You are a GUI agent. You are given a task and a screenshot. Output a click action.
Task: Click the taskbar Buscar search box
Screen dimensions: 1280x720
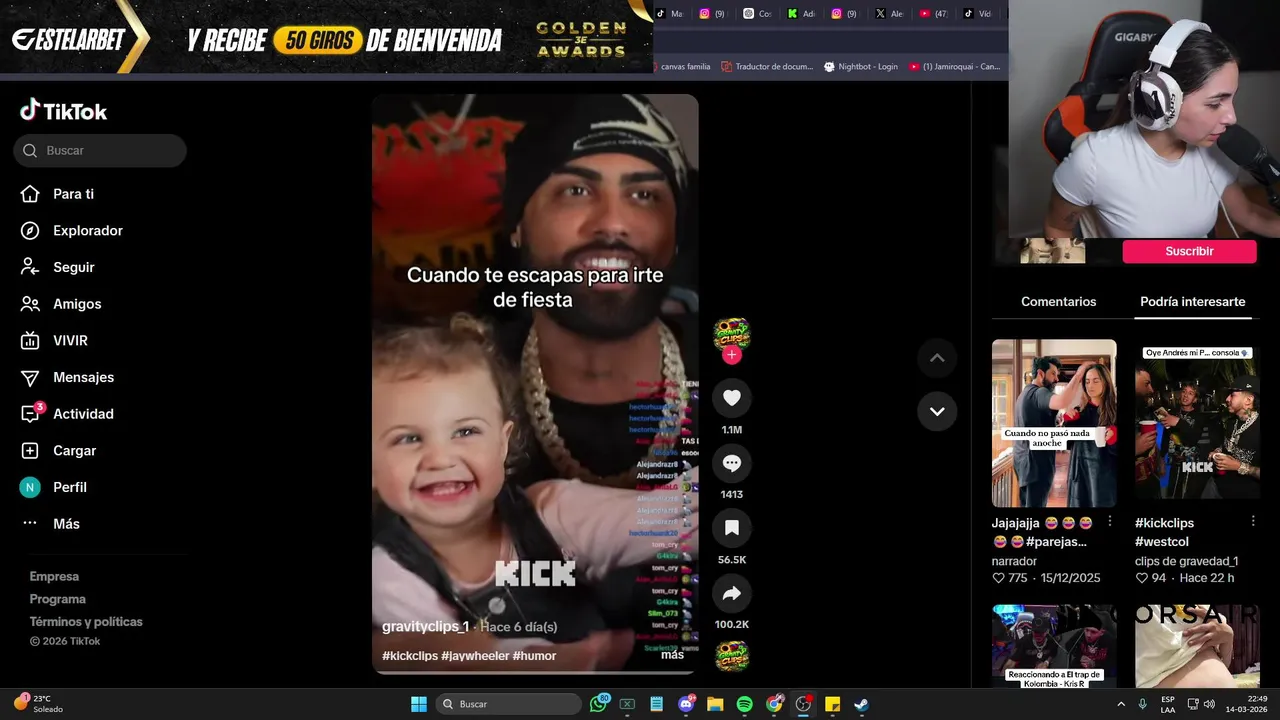pyautogui.click(x=509, y=704)
